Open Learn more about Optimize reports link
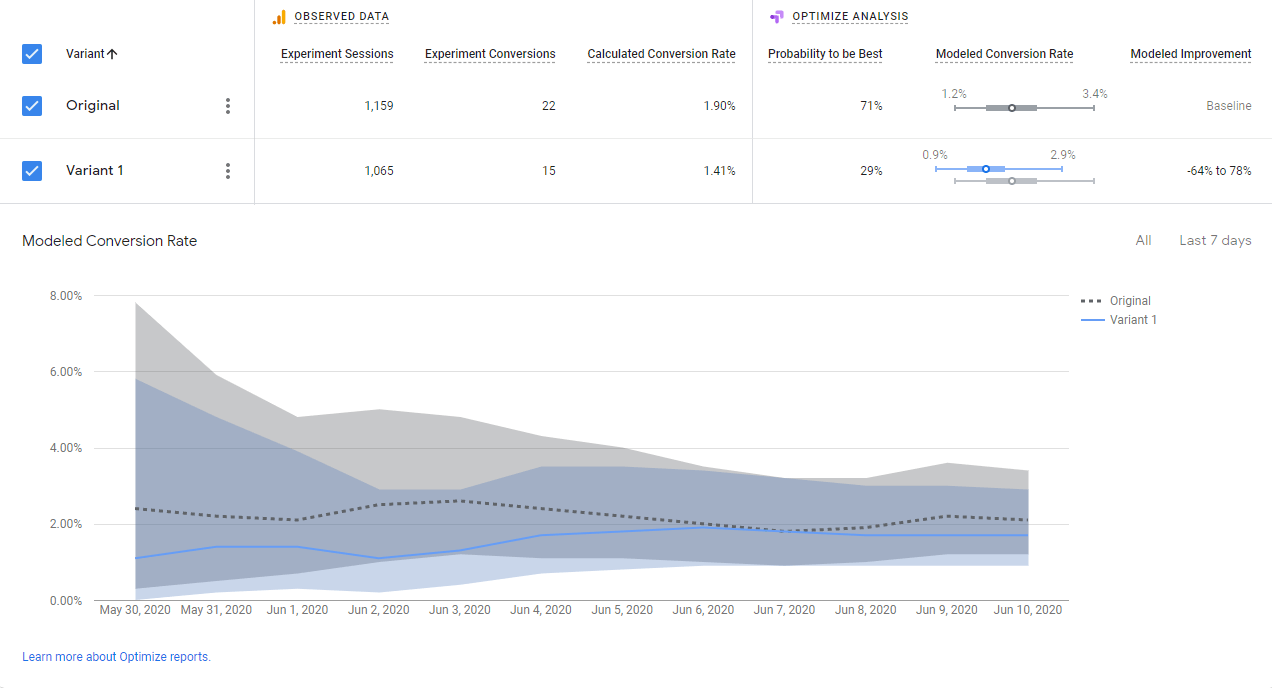The height and width of the screenshot is (688, 1272). click(116, 657)
